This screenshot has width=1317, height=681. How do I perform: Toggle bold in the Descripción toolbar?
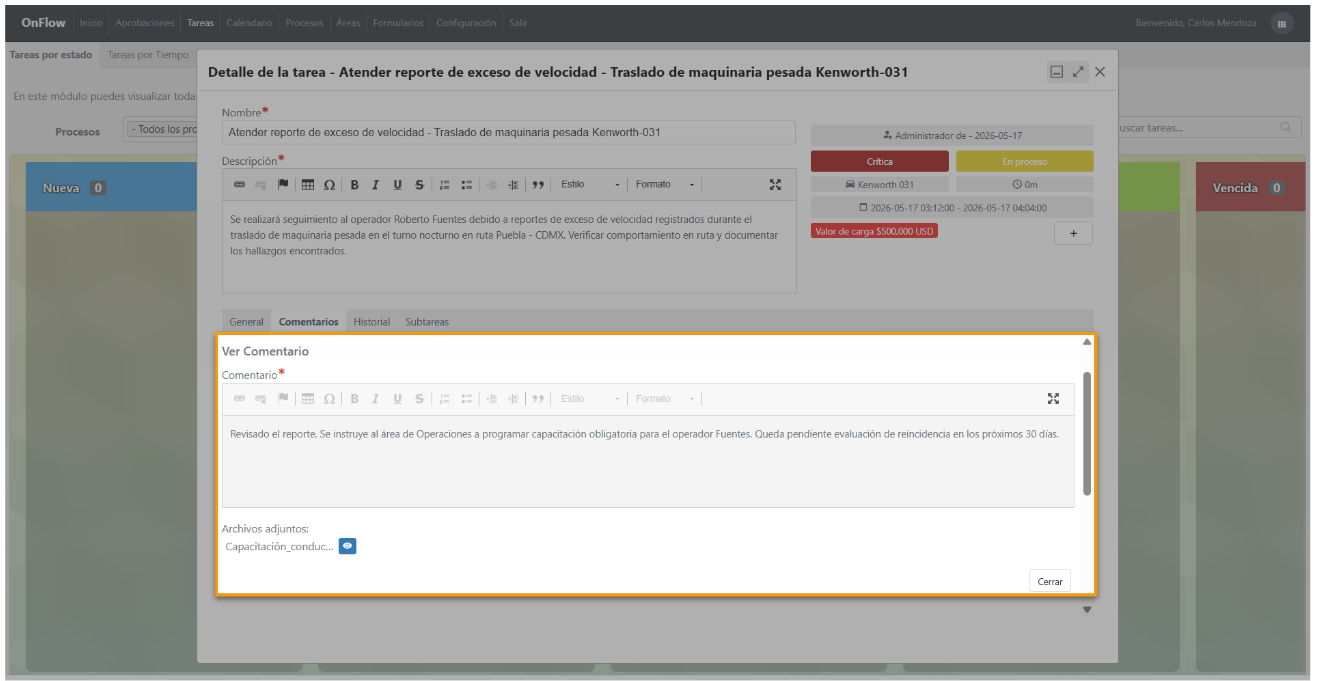[354, 185]
